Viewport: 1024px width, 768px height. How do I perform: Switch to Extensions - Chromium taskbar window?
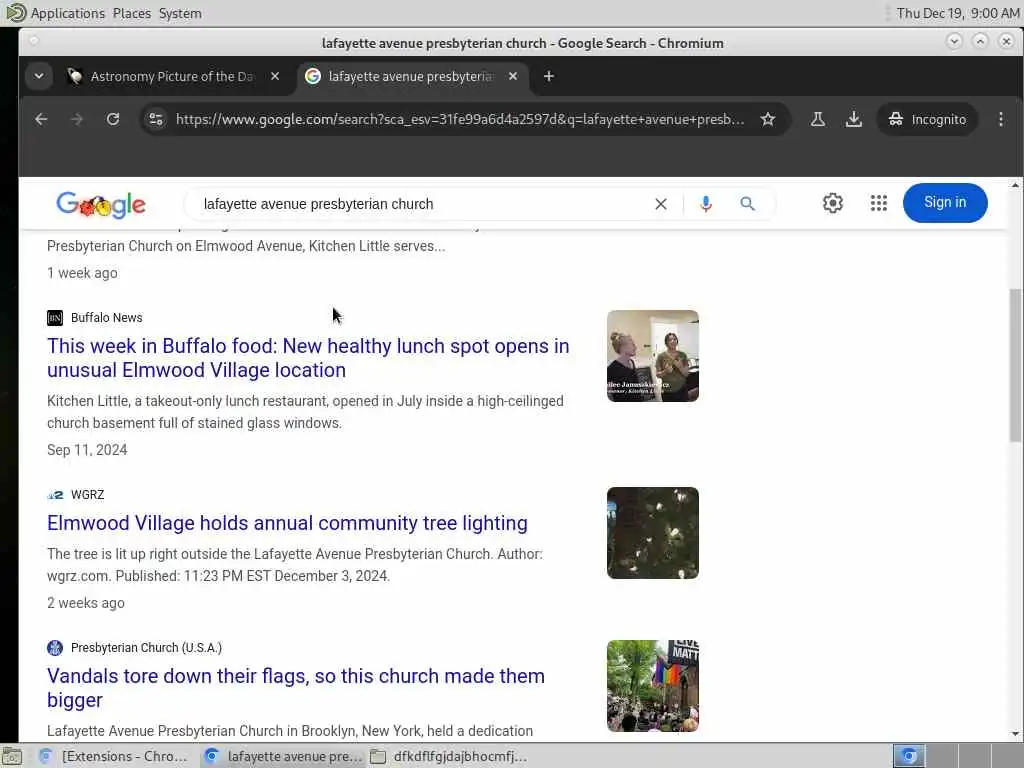(x=115, y=756)
